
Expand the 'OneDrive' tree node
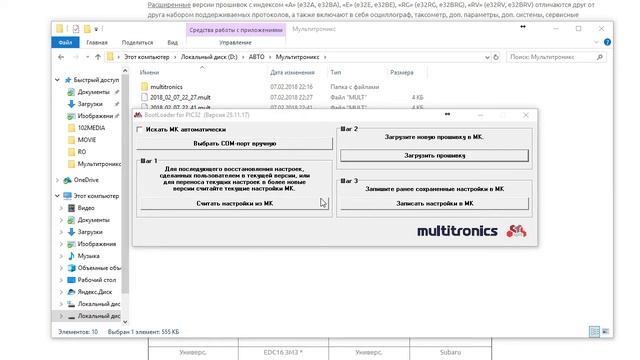[x=57, y=180]
